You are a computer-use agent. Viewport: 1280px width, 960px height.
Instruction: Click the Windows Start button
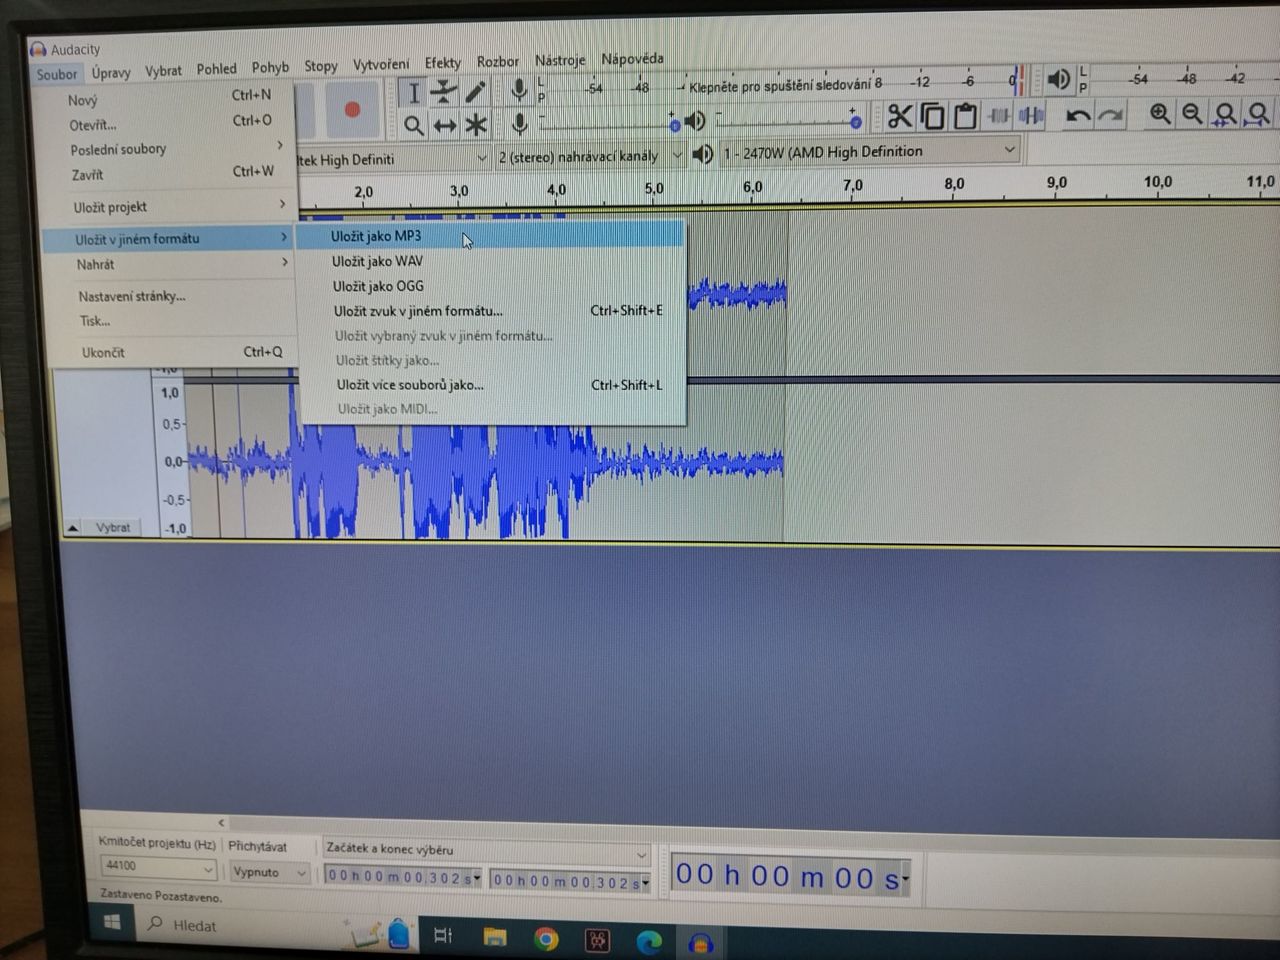click(112, 922)
